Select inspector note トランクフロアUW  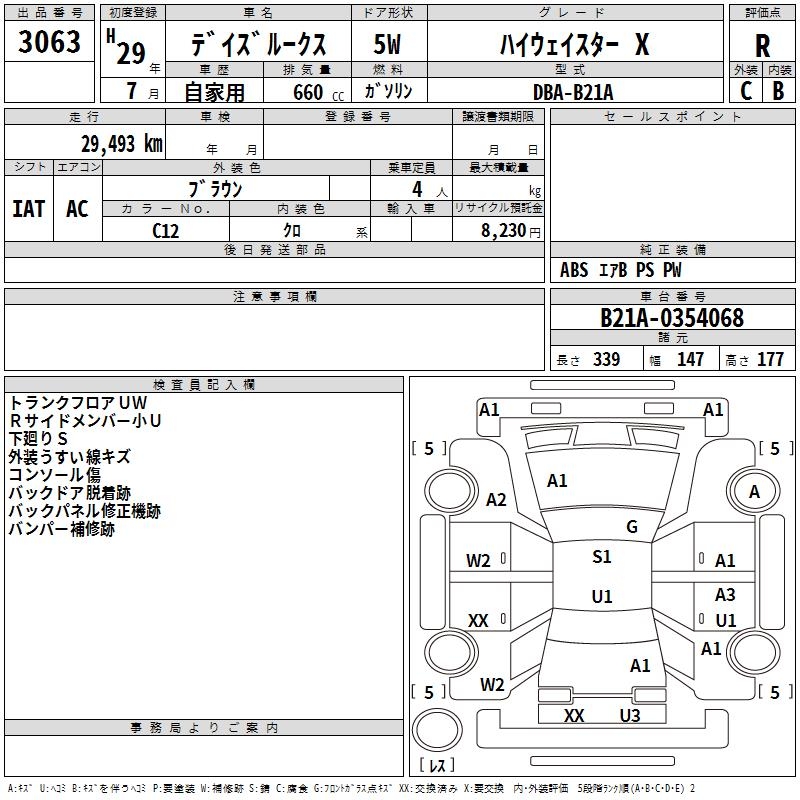point(78,403)
